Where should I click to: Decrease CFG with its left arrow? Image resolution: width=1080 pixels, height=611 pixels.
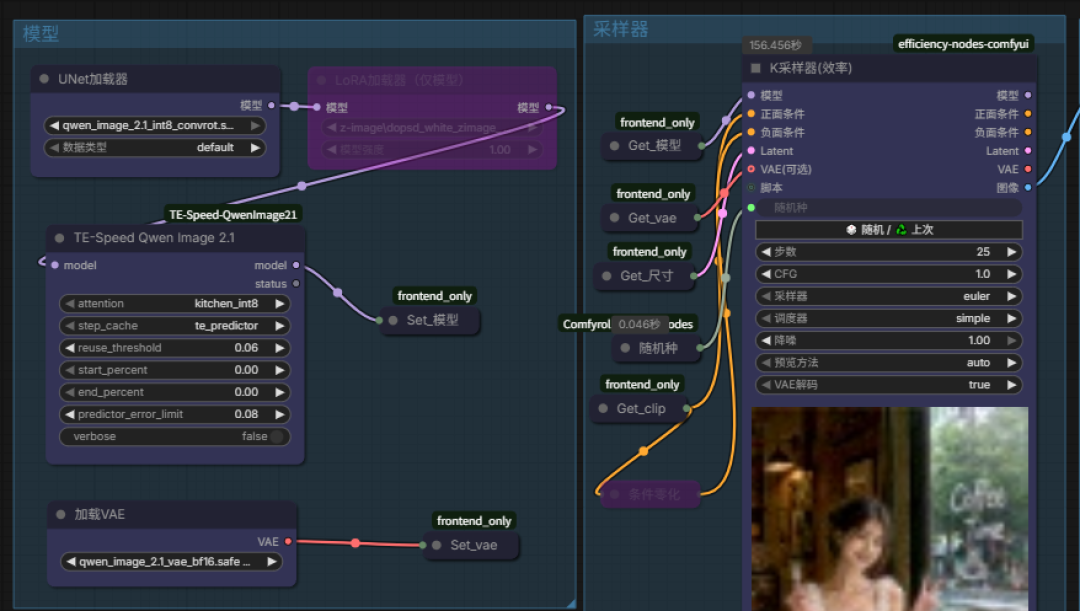765,274
